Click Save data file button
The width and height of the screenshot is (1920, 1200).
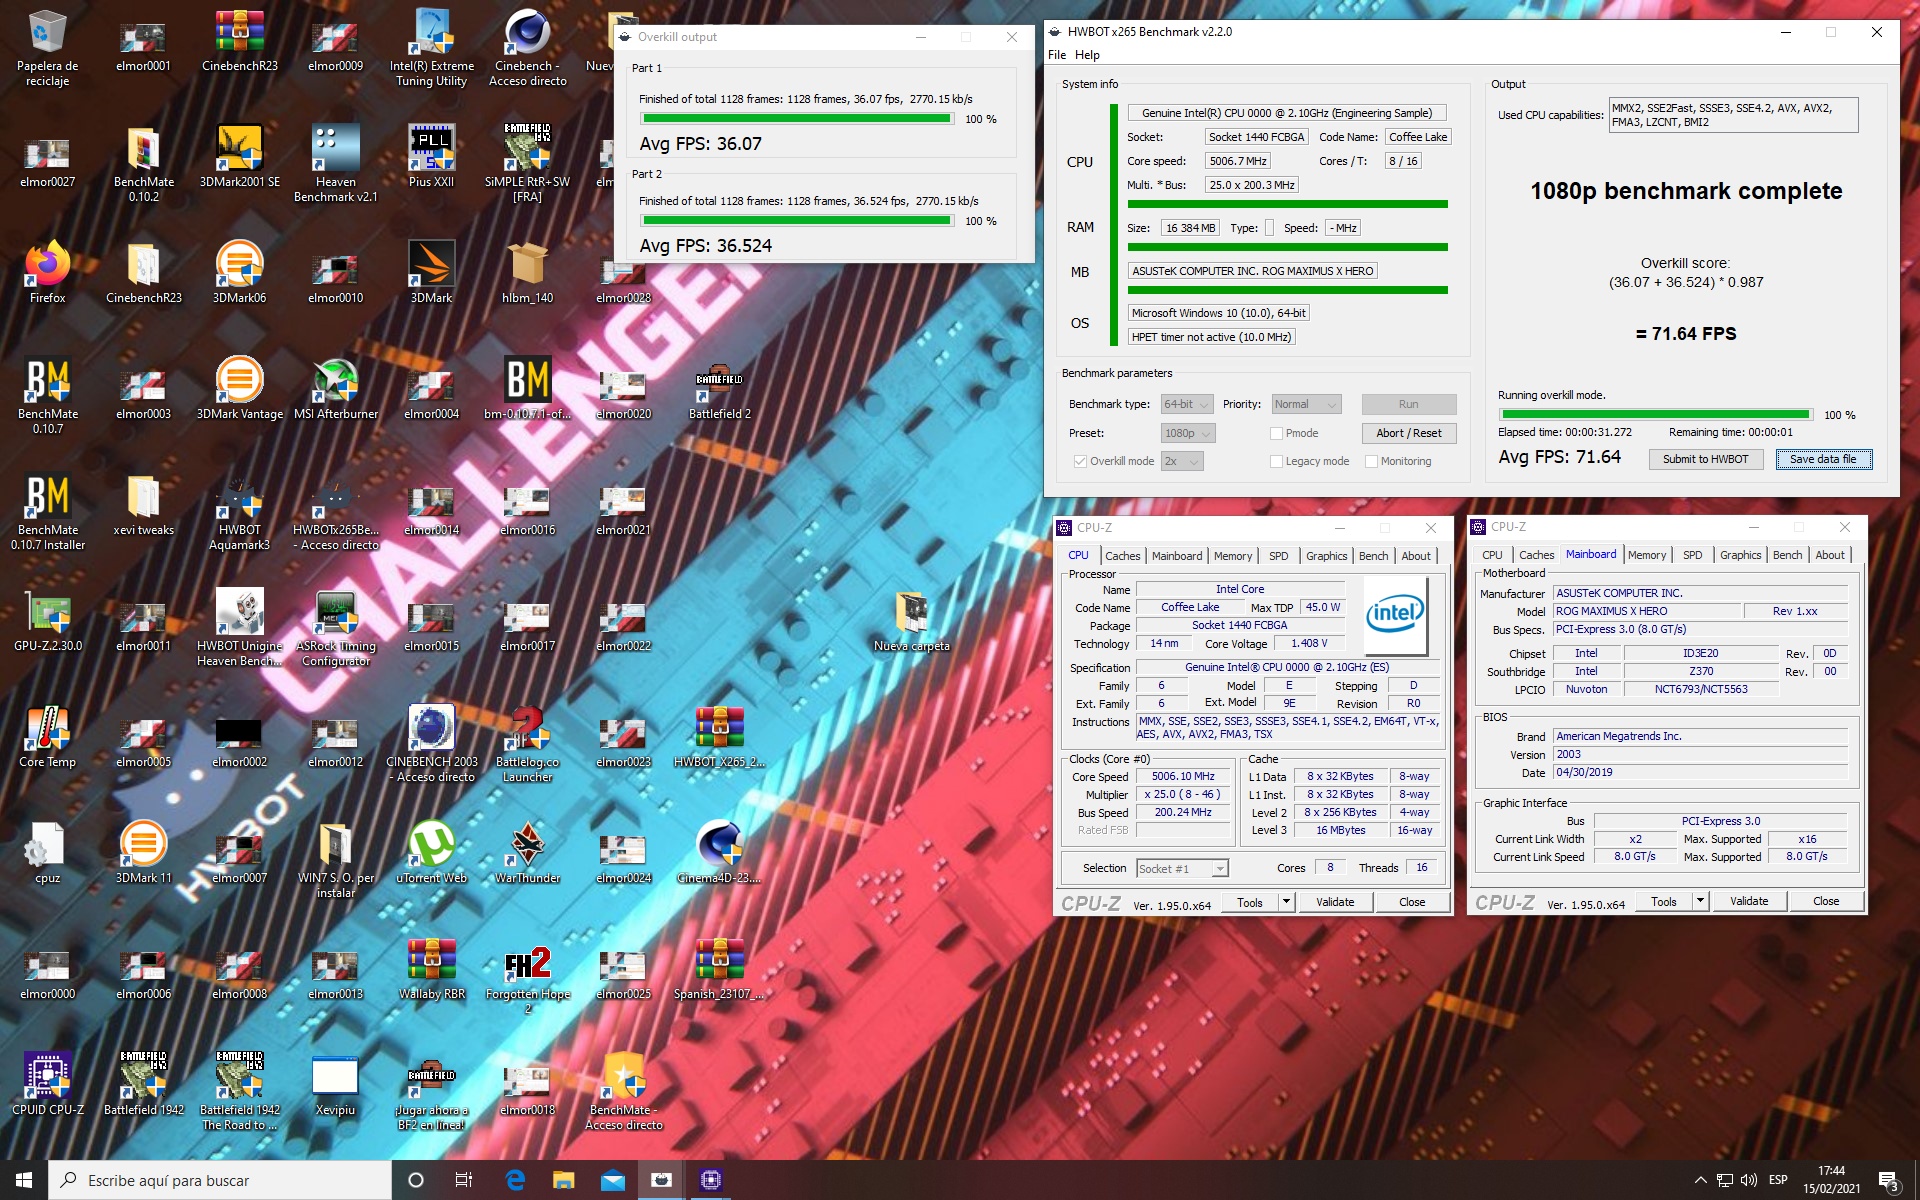[x=1823, y=459]
